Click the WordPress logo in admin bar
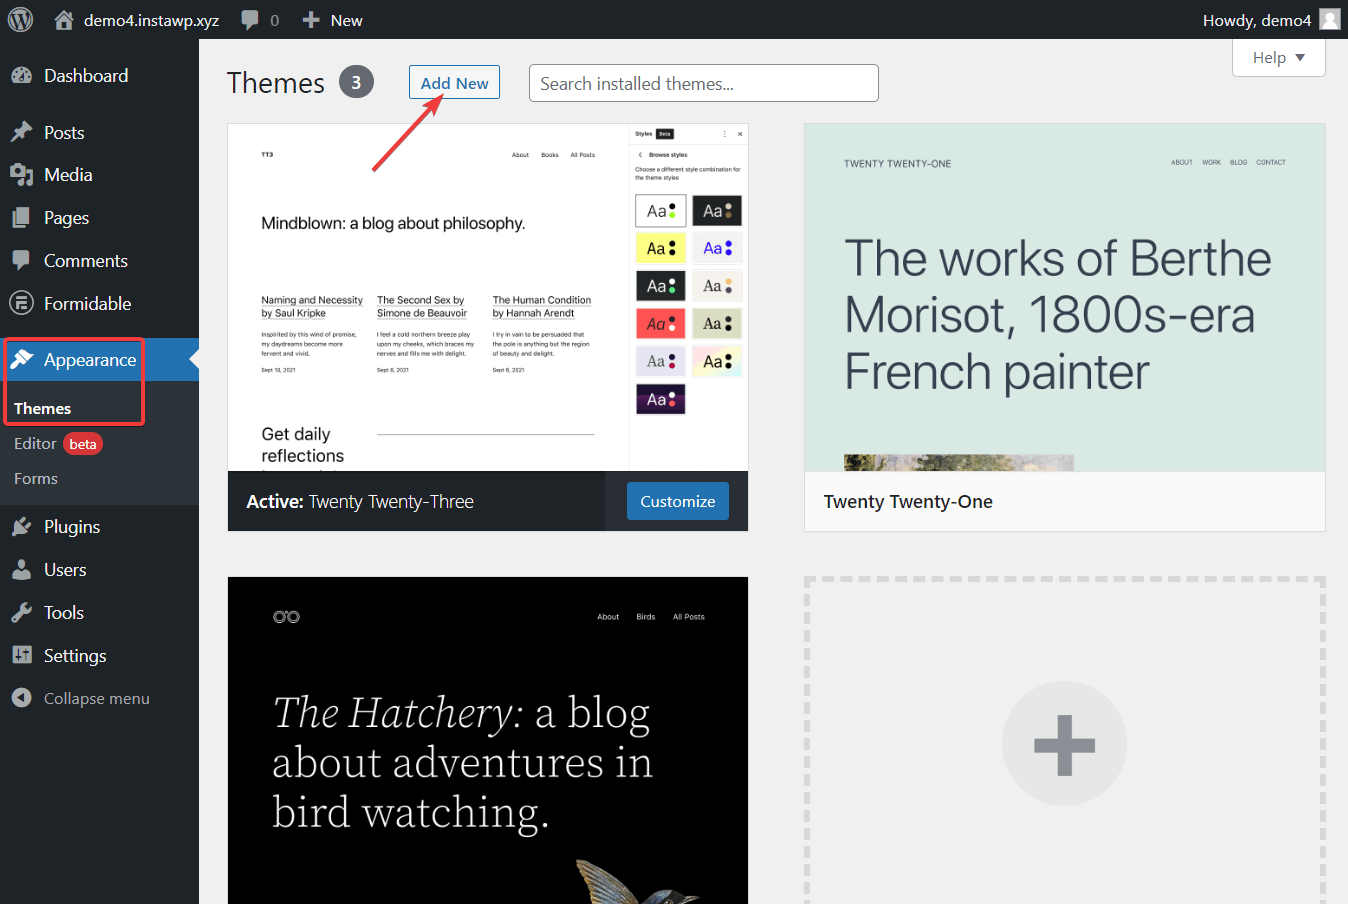Screen dimensions: 1348x904 coord(20,20)
